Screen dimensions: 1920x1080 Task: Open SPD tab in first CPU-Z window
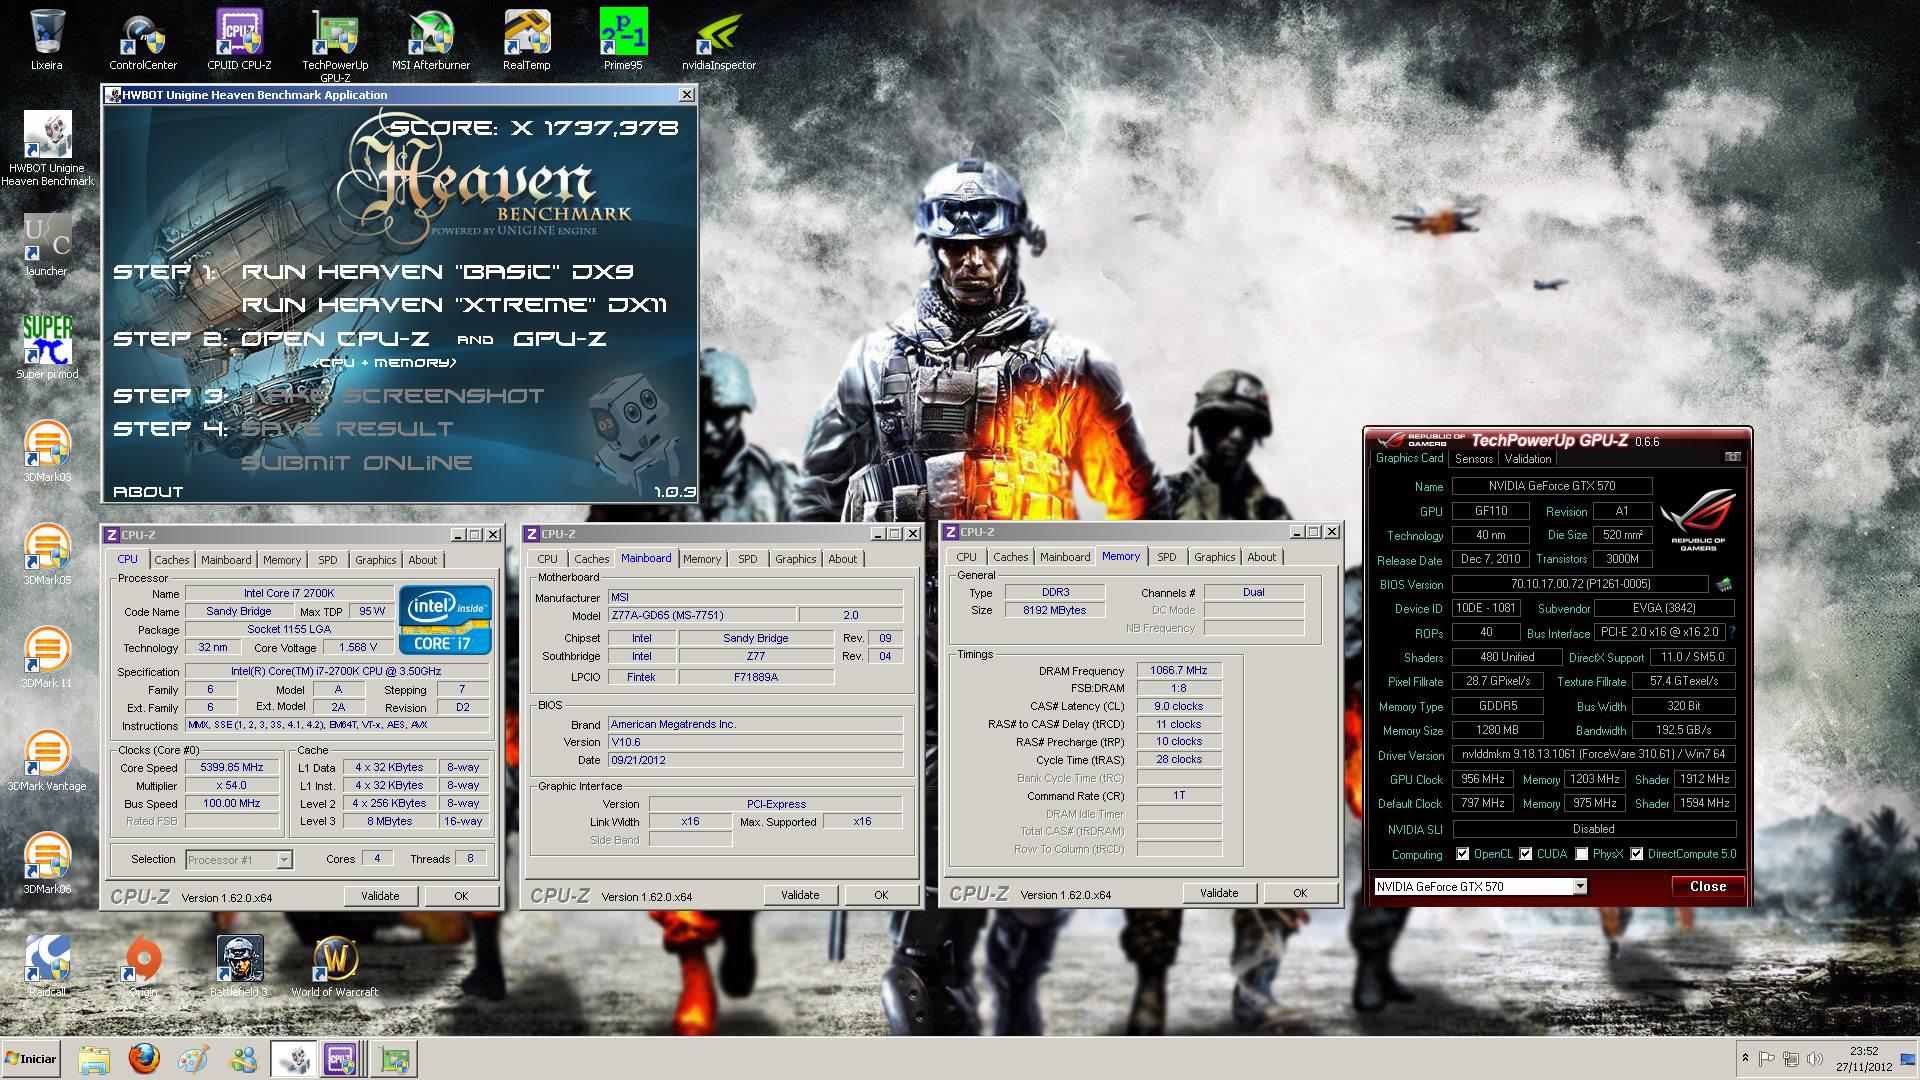pyautogui.click(x=328, y=560)
